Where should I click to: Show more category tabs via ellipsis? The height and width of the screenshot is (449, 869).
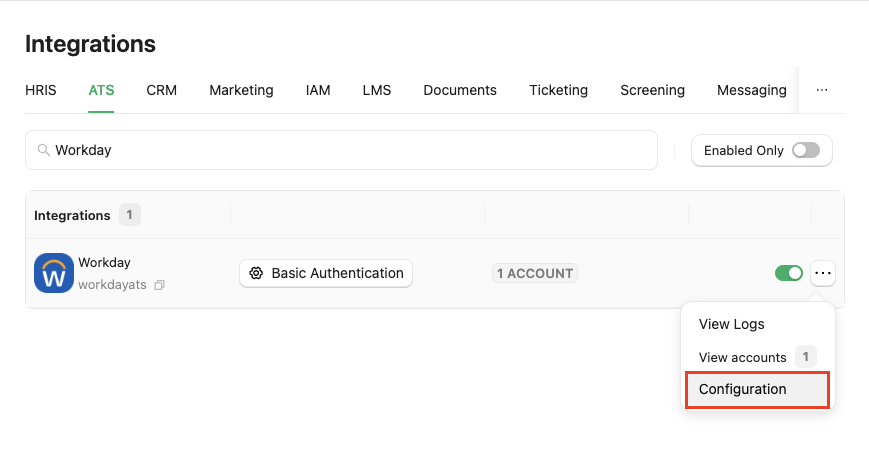point(822,90)
